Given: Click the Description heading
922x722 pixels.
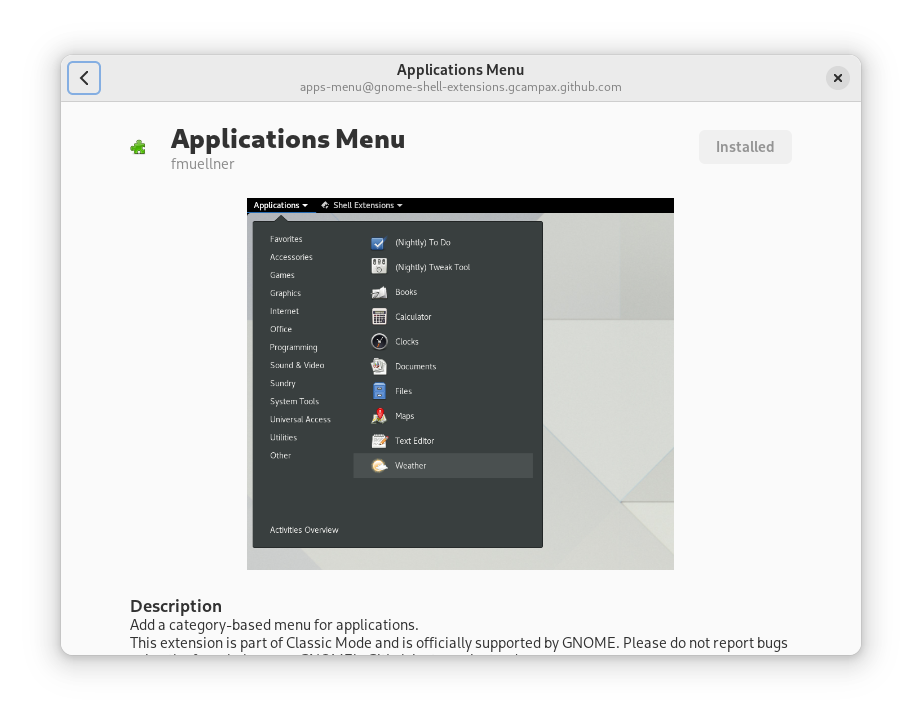Looking at the screenshot, I should (176, 606).
